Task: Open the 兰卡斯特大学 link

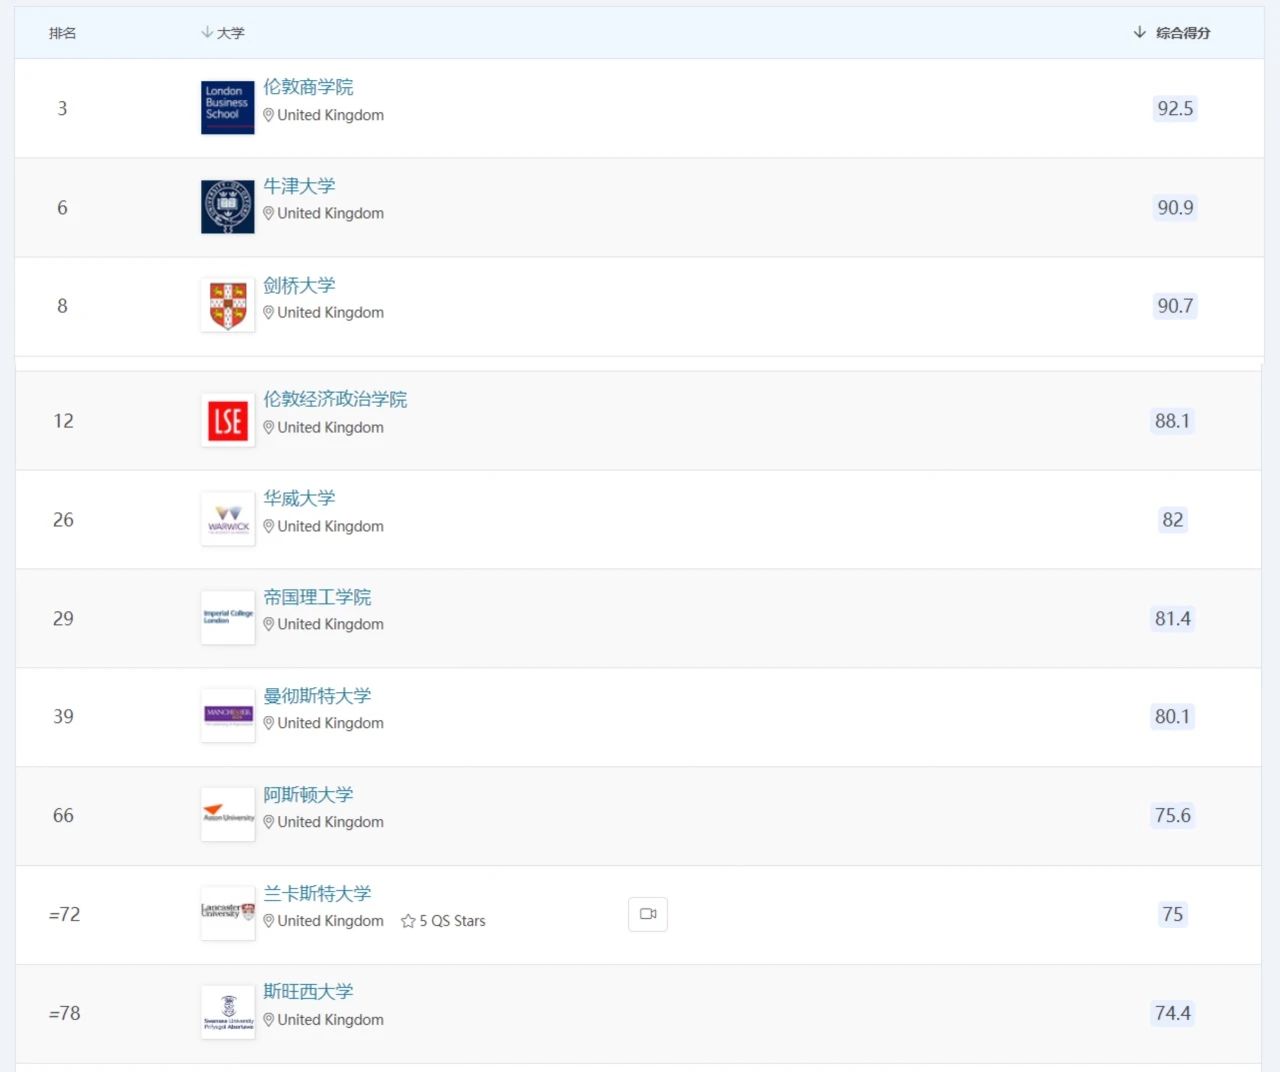Action: (x=317, y=893)
